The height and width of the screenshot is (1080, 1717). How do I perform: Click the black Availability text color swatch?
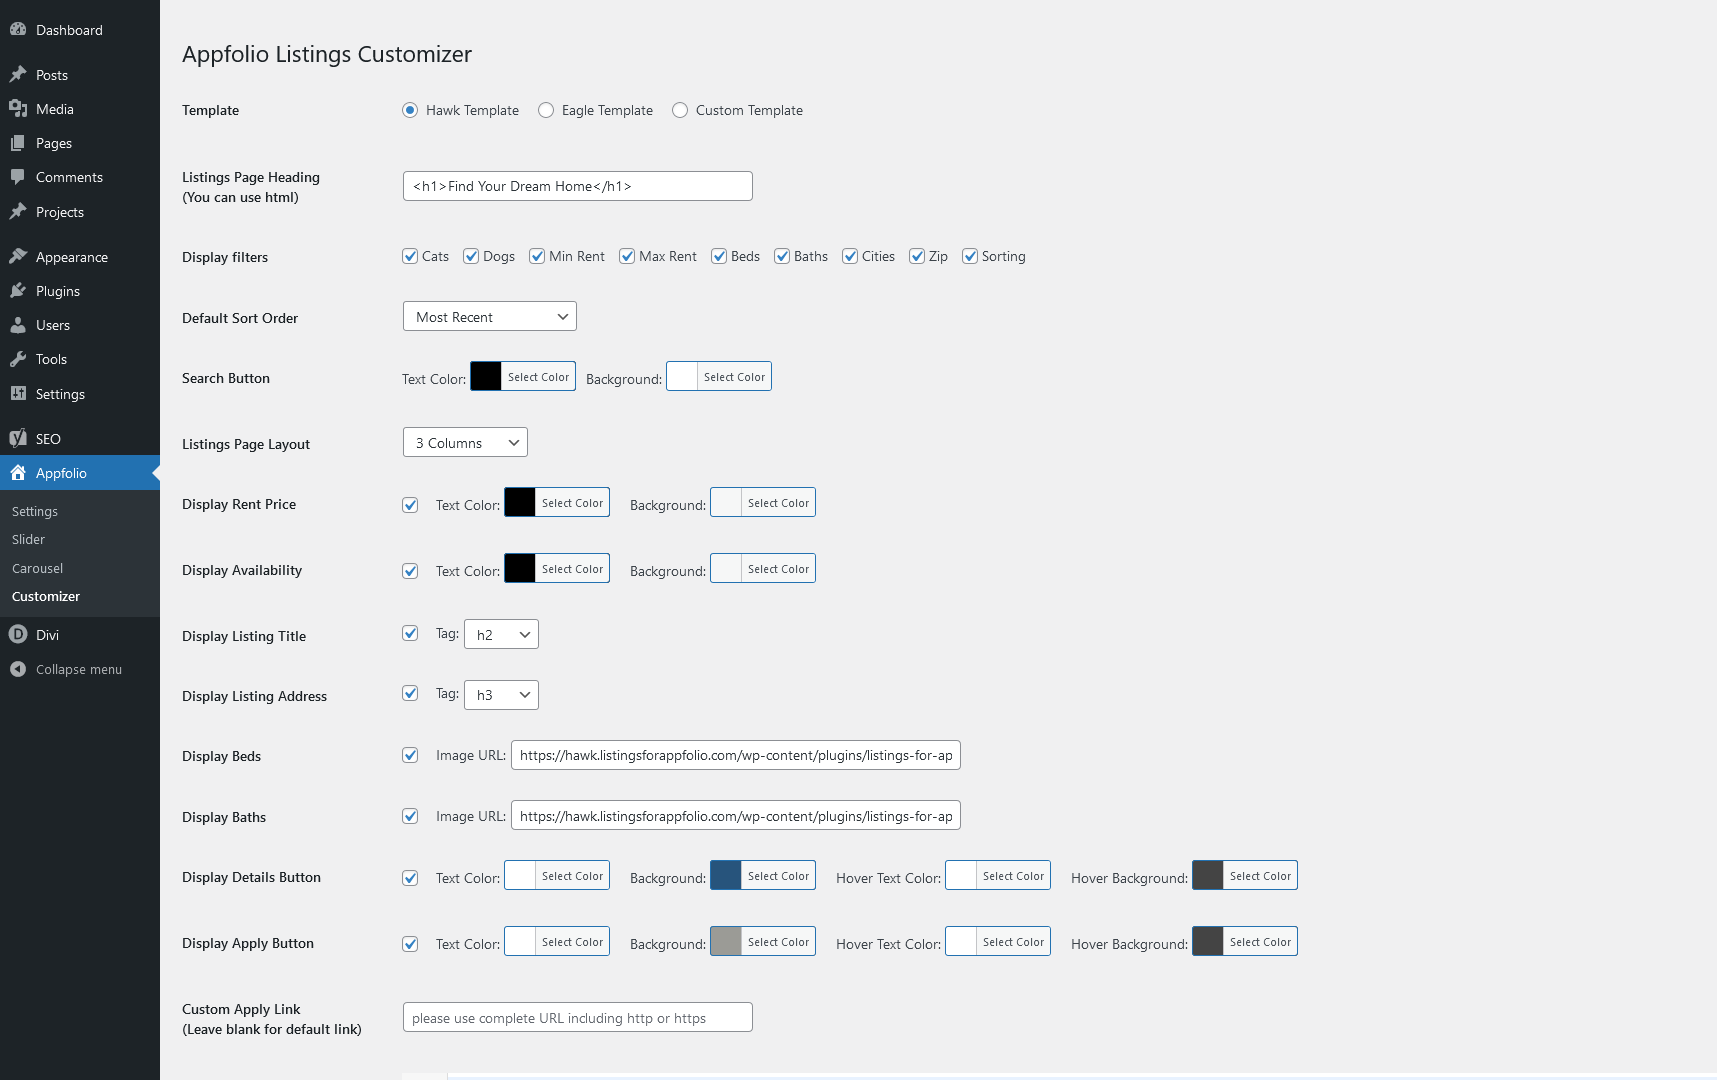pyautogui.click(x=520, y=569)
